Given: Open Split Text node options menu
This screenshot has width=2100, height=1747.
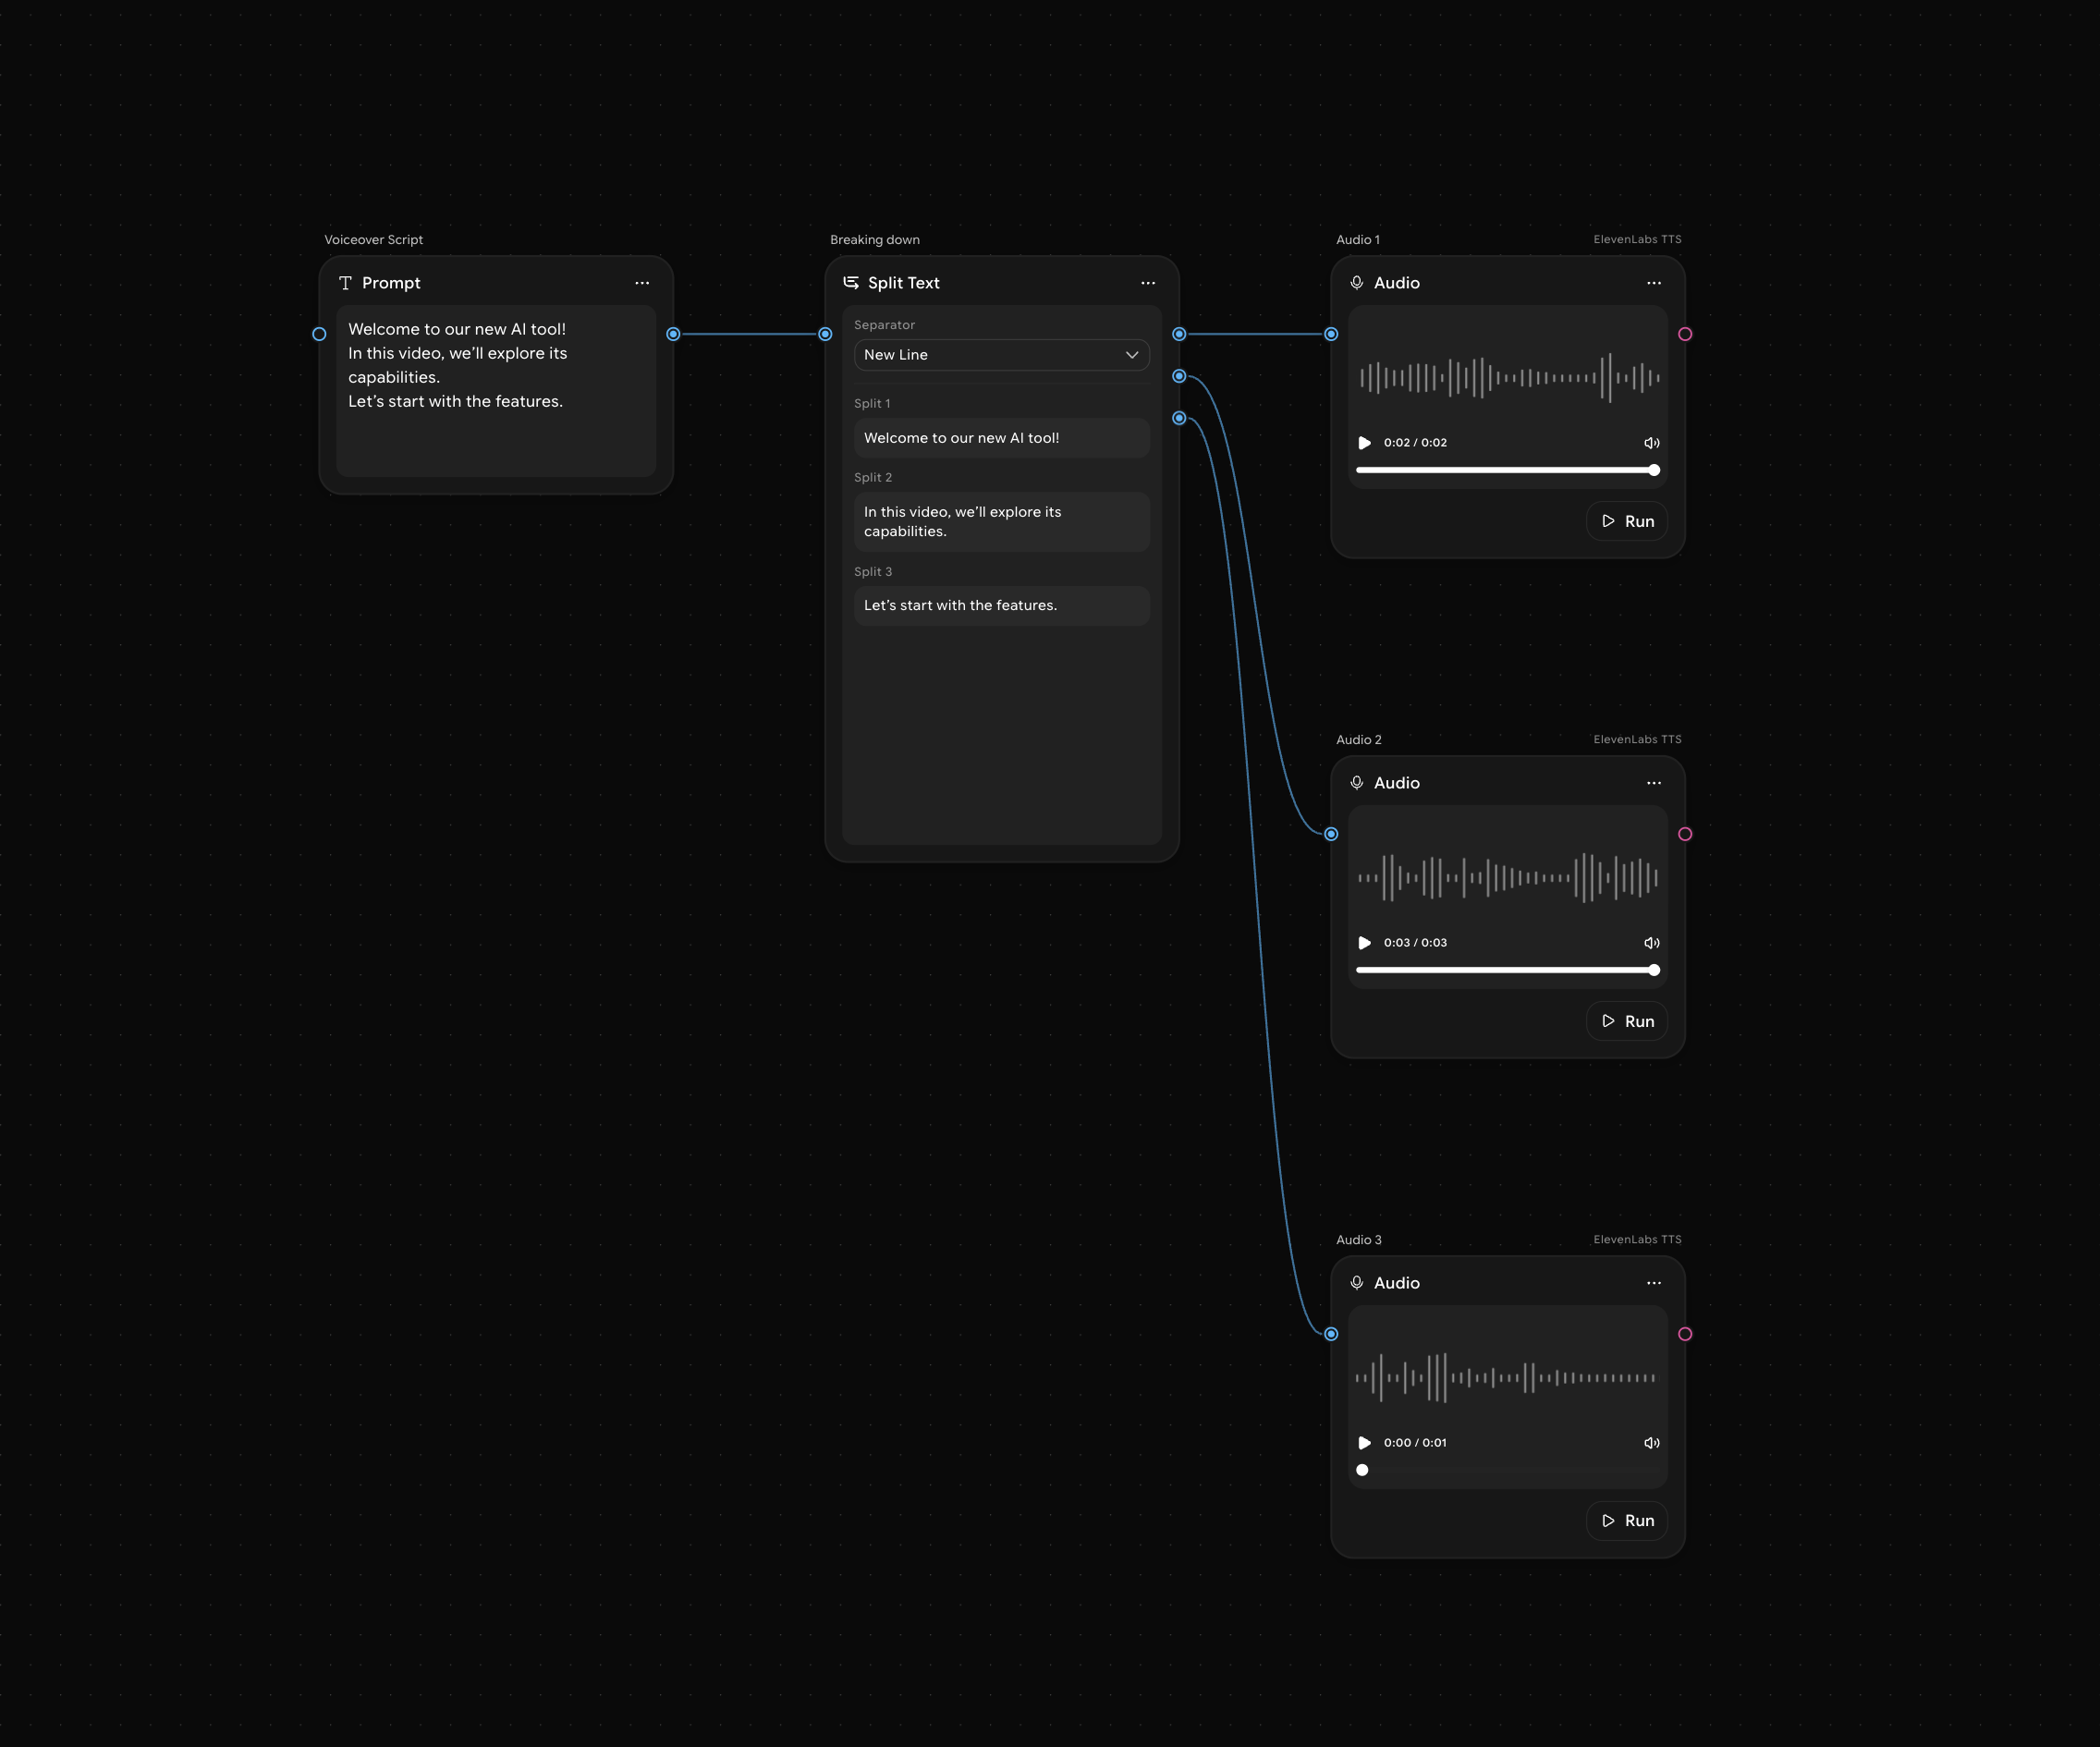Looking at the screenshot, I should click(x=1148, y=283).
